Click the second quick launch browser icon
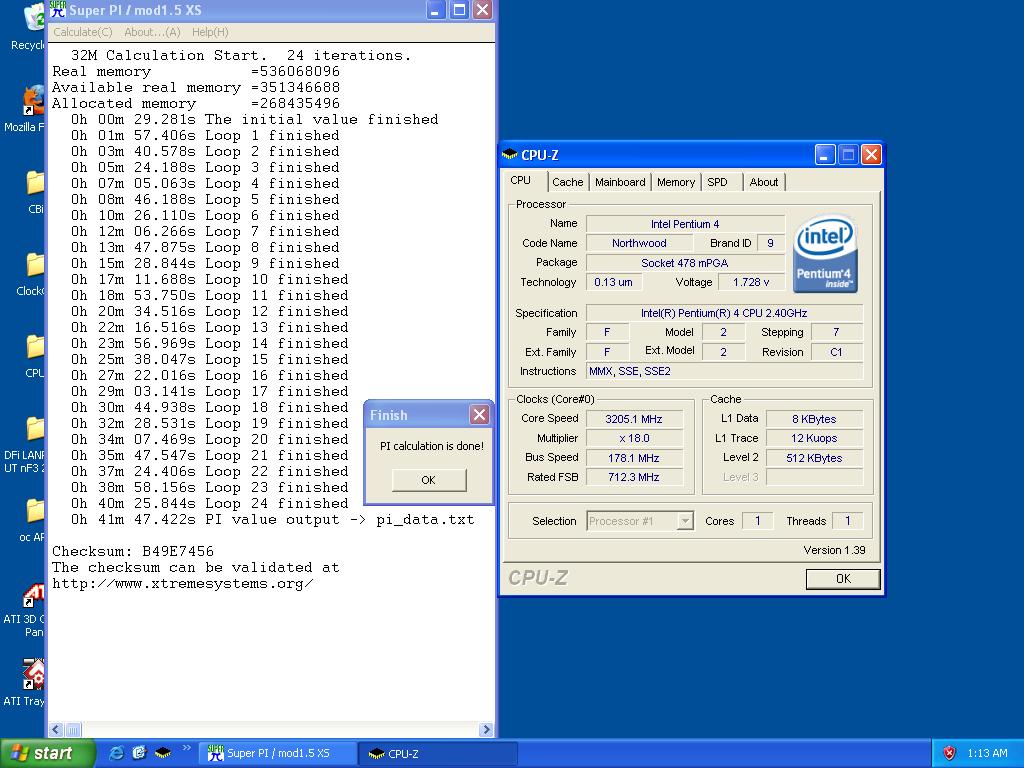This screenshot has height=768, width=1024. (x=139, y=753)
